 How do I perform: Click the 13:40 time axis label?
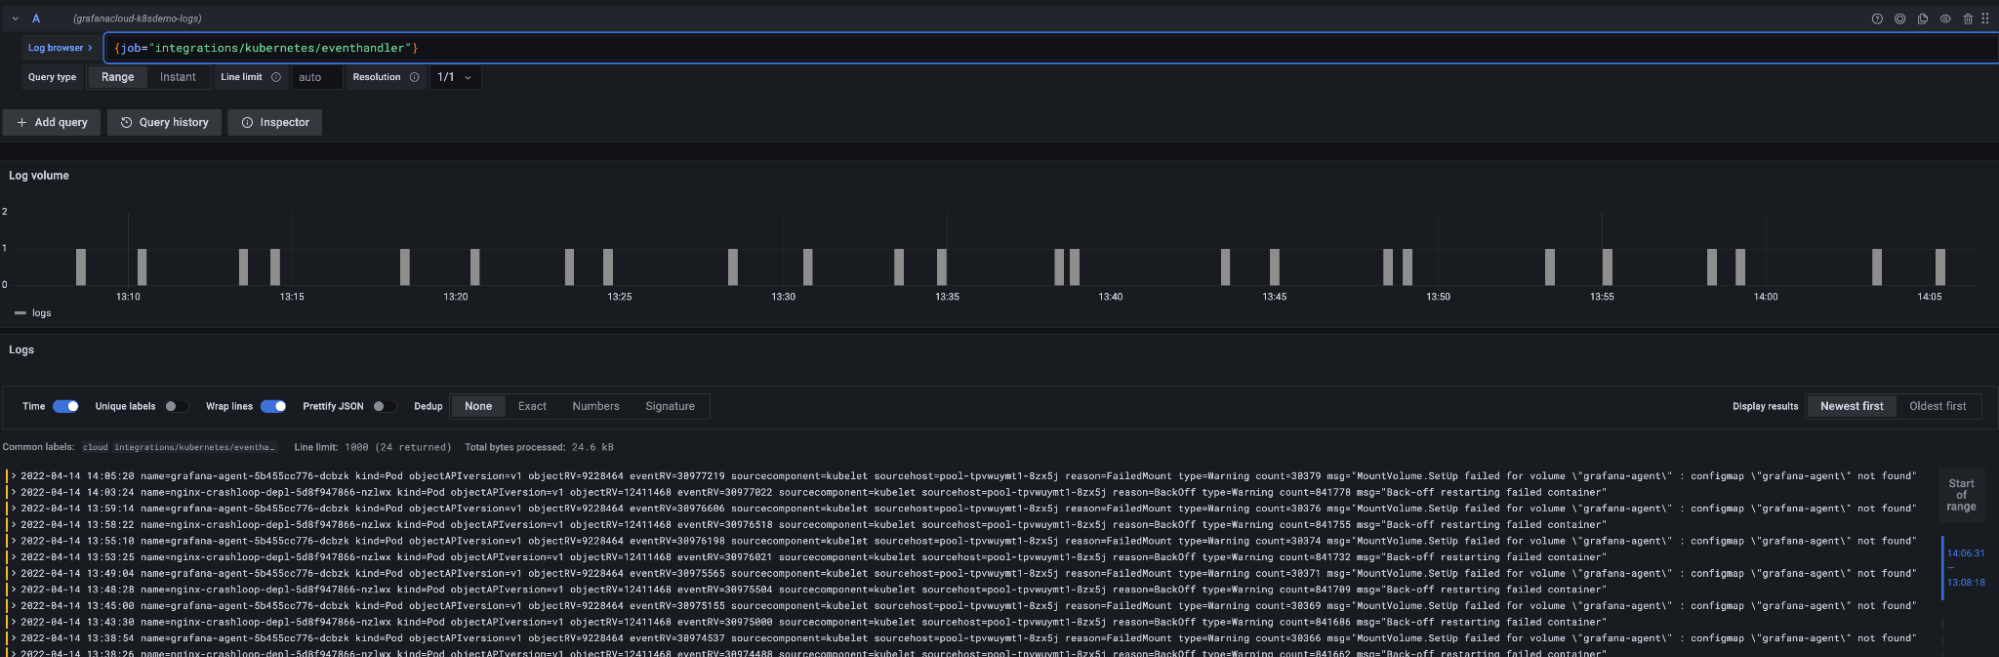[x=1110, y=297]
